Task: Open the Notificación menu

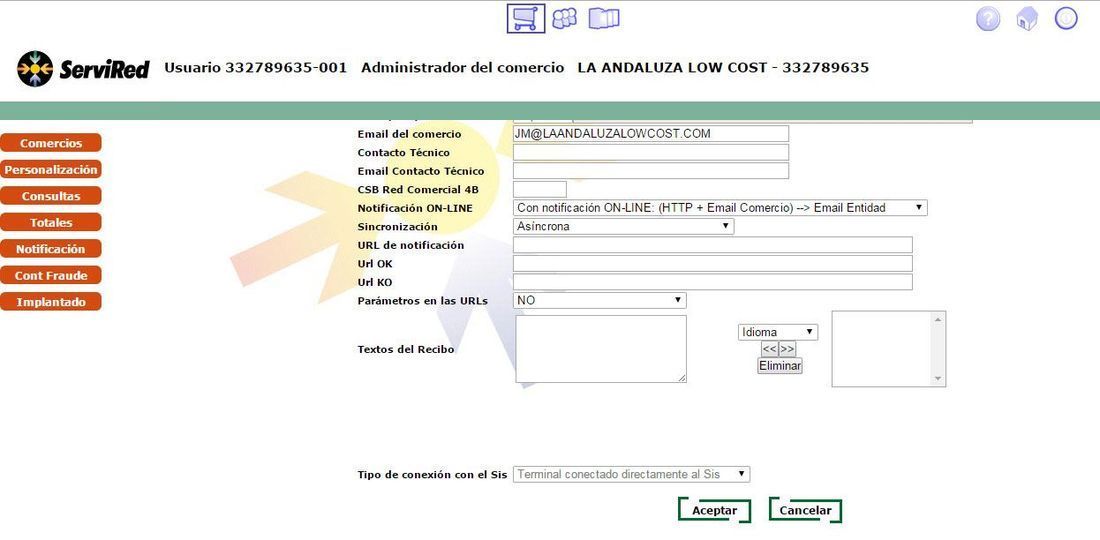Action: [x=51, y=249]
